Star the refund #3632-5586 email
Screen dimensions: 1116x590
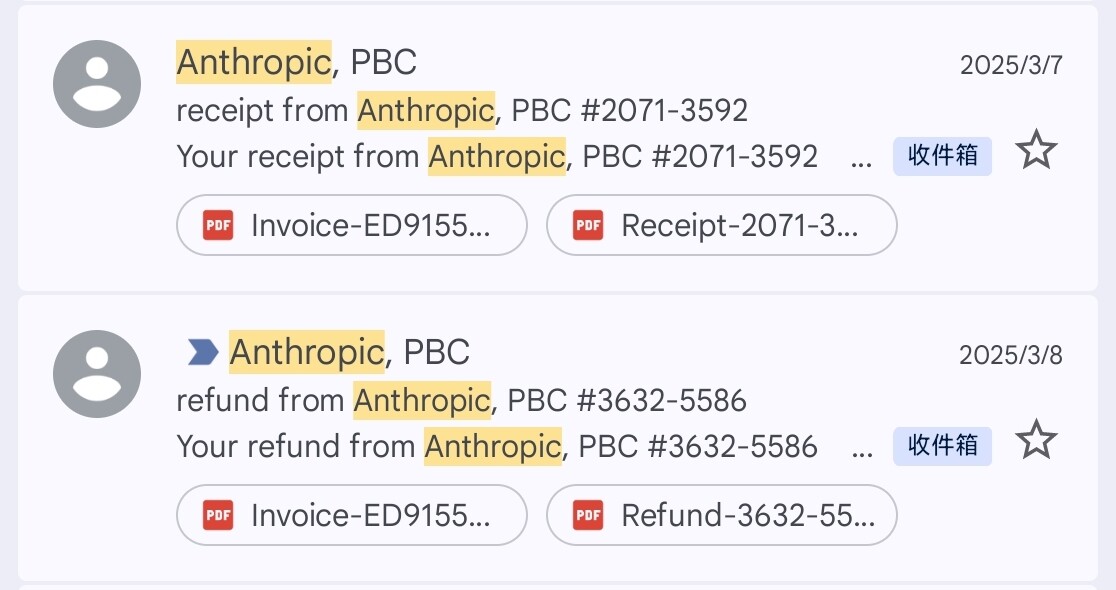(1036, 440)
